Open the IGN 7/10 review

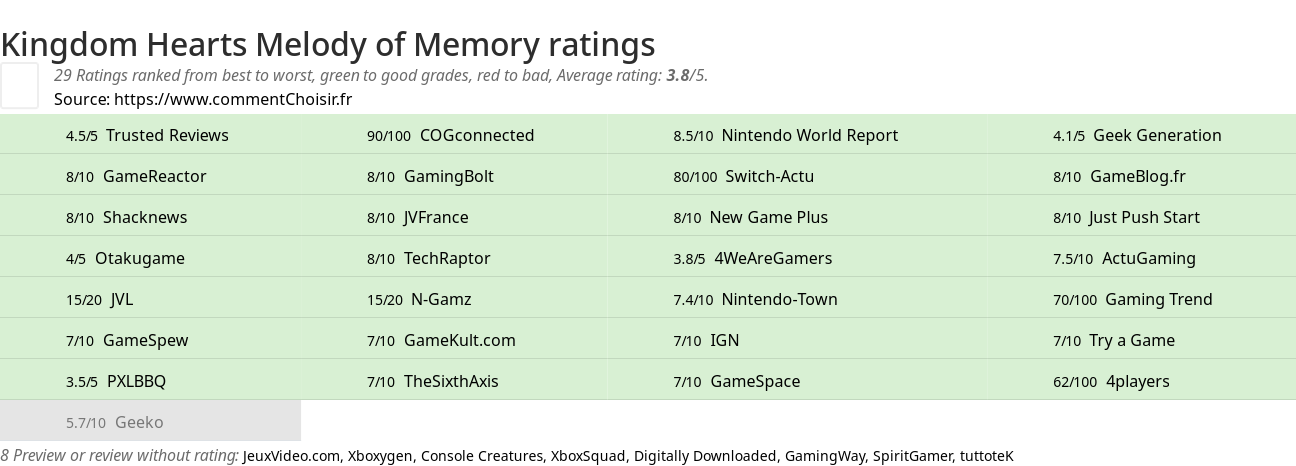click(x=724, y=340)
